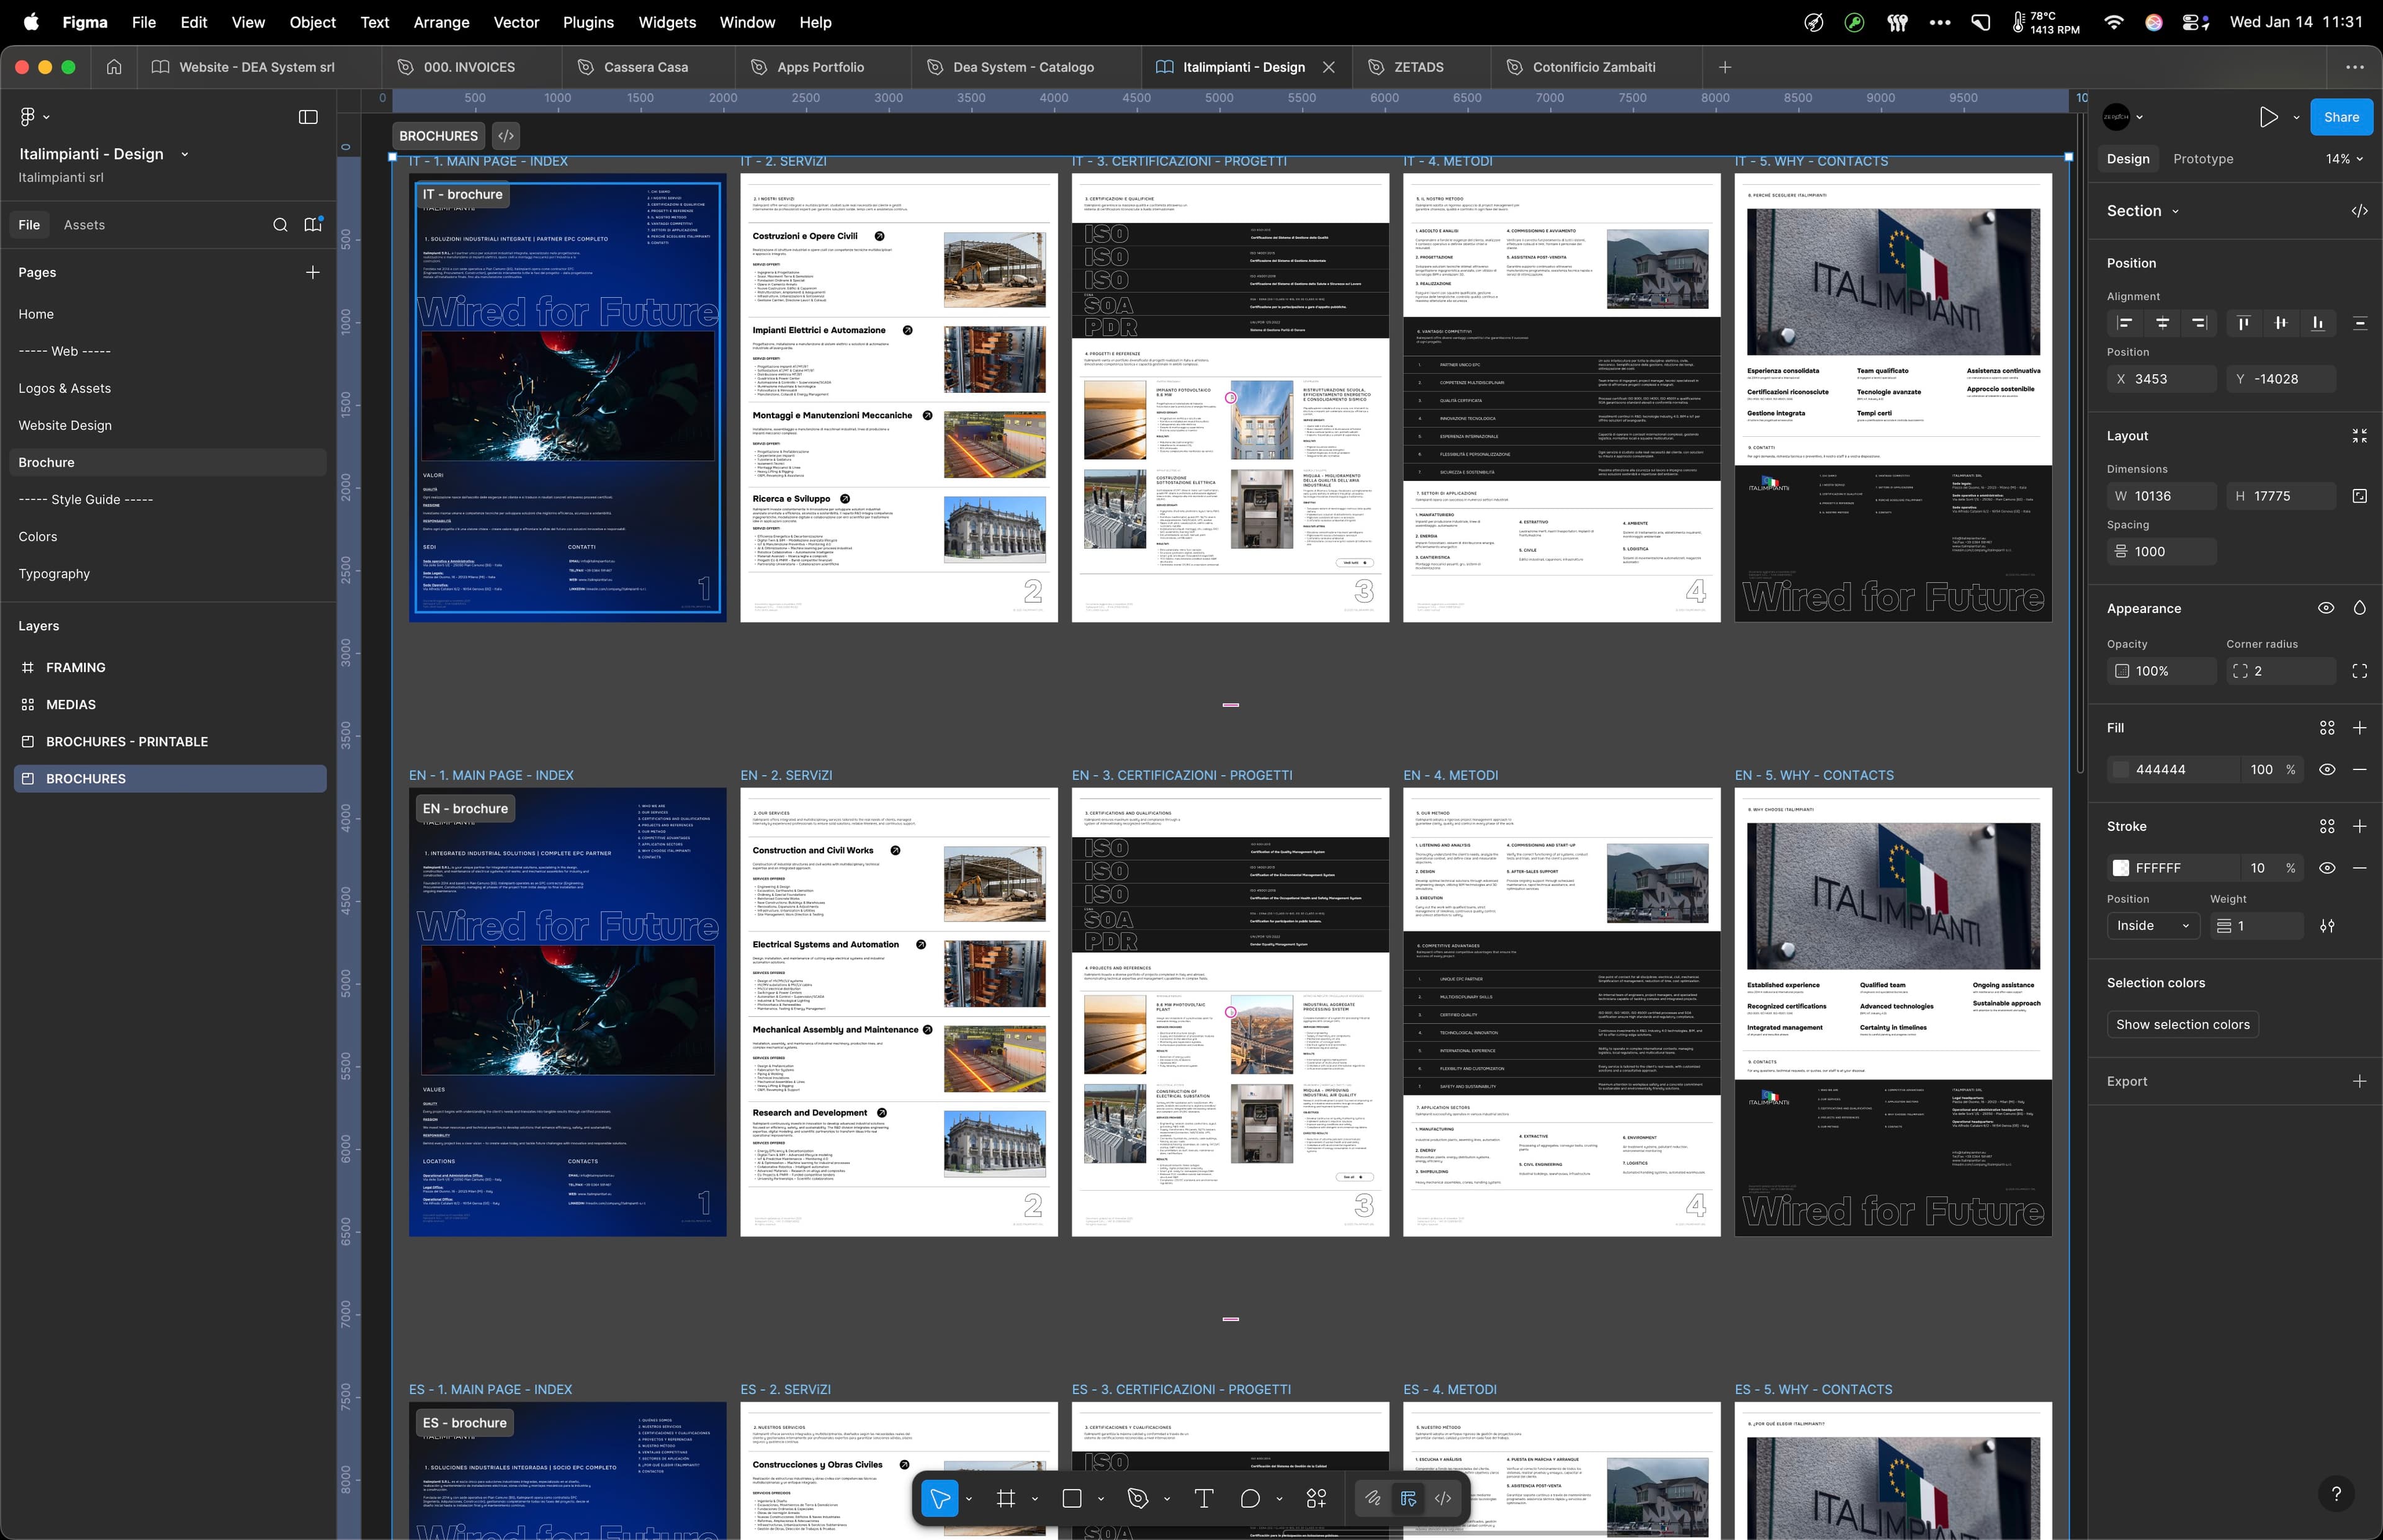Open the help question mark button
Viewport: 2383px width, 1540px height.
[2336, 1494]
